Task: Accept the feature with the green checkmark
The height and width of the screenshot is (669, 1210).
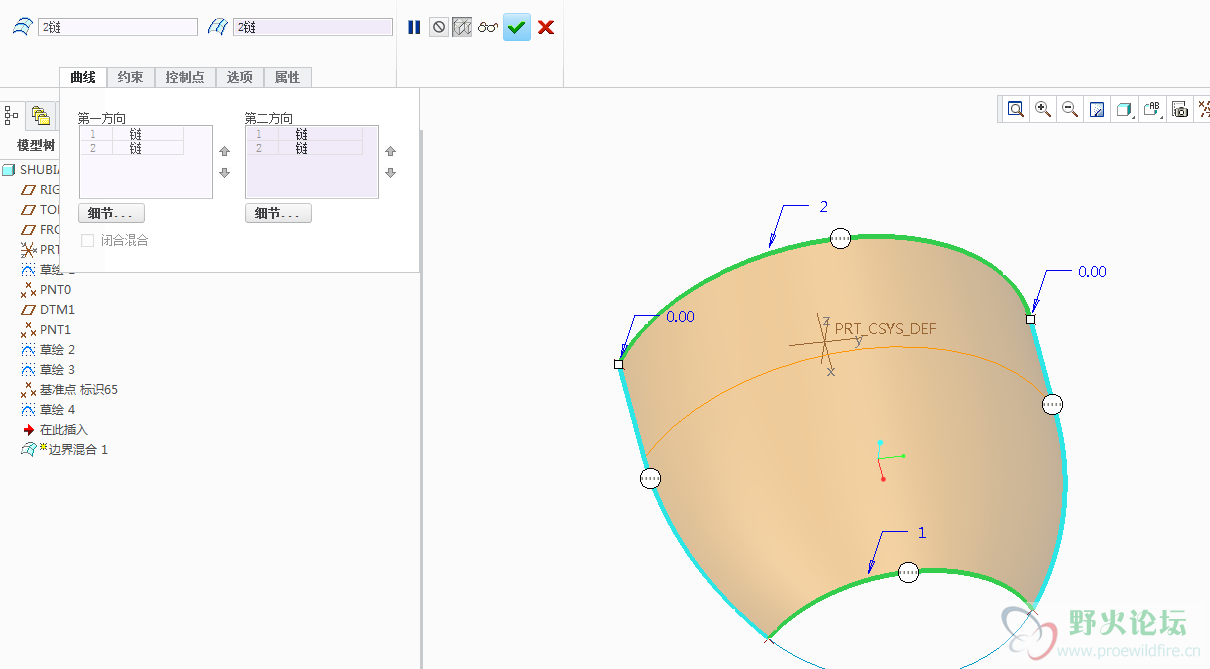Action: 517,28
